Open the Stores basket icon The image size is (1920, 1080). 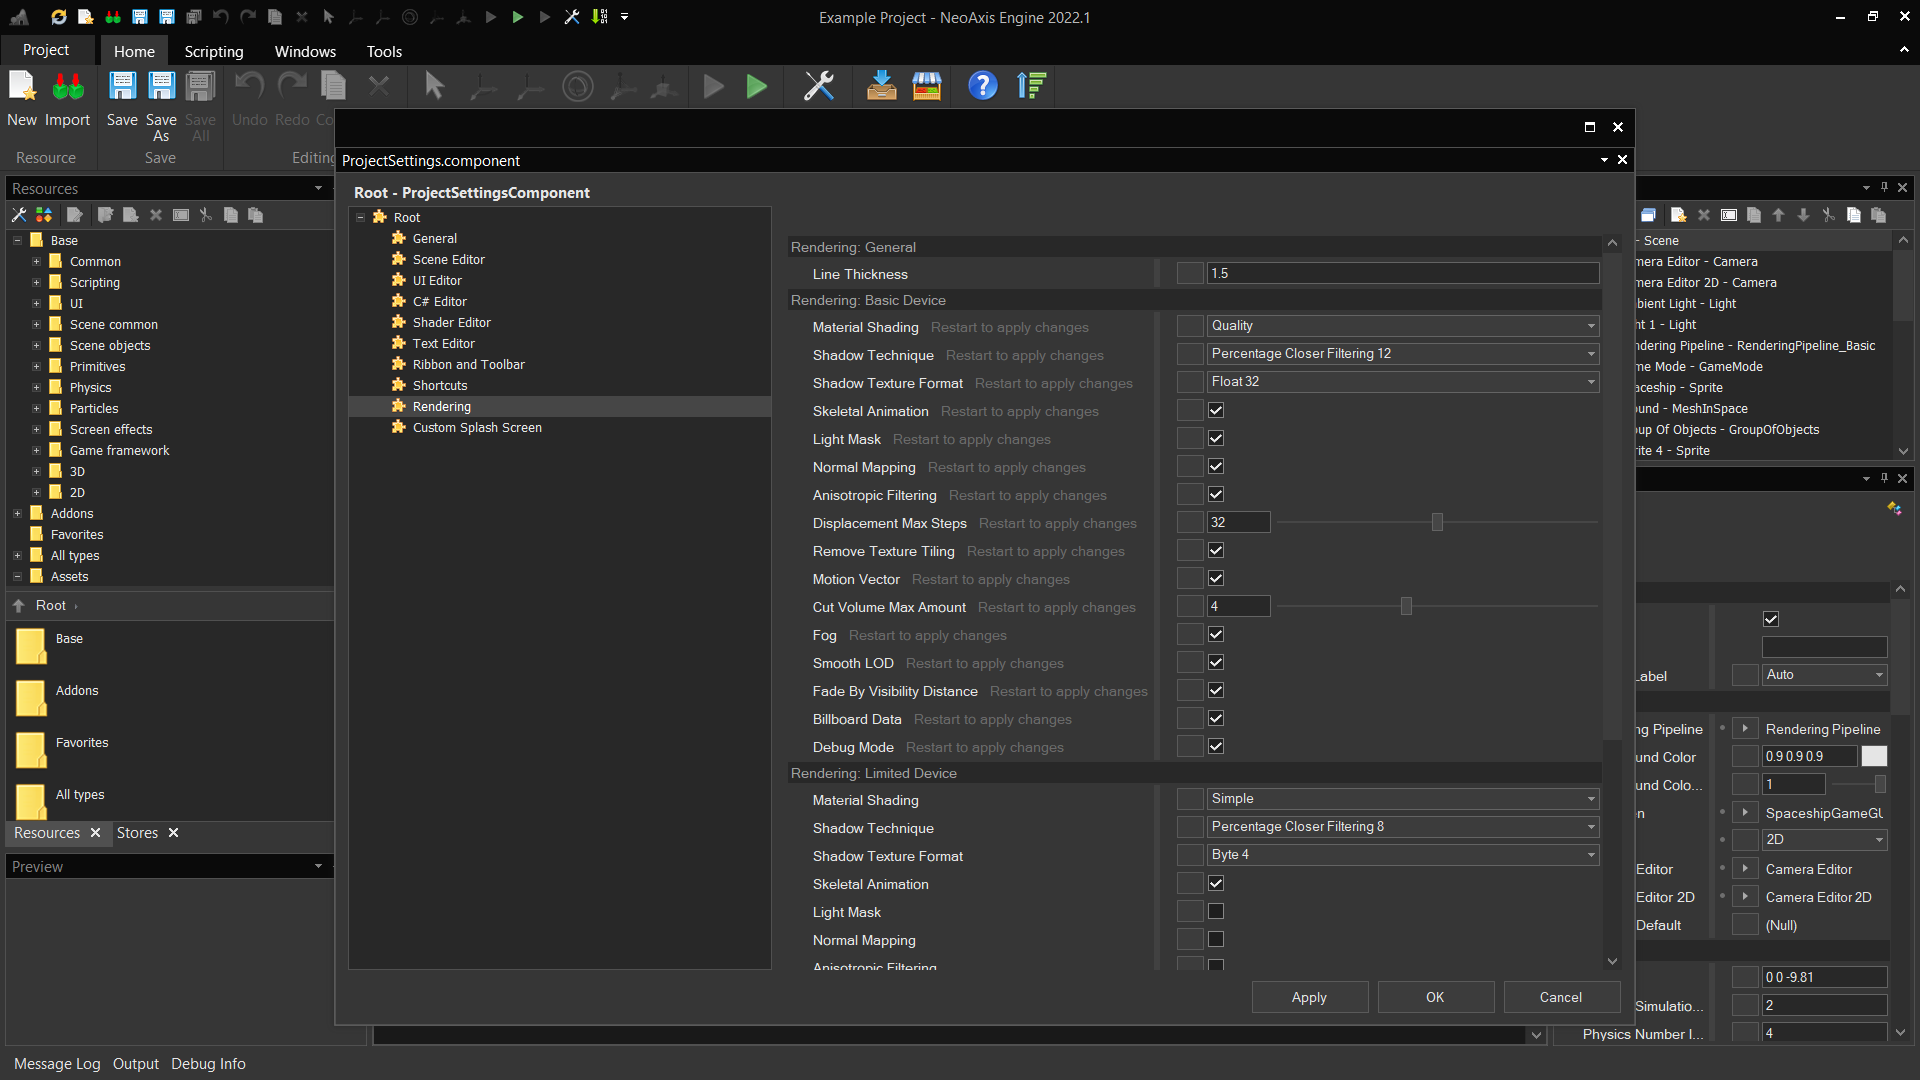927,87
